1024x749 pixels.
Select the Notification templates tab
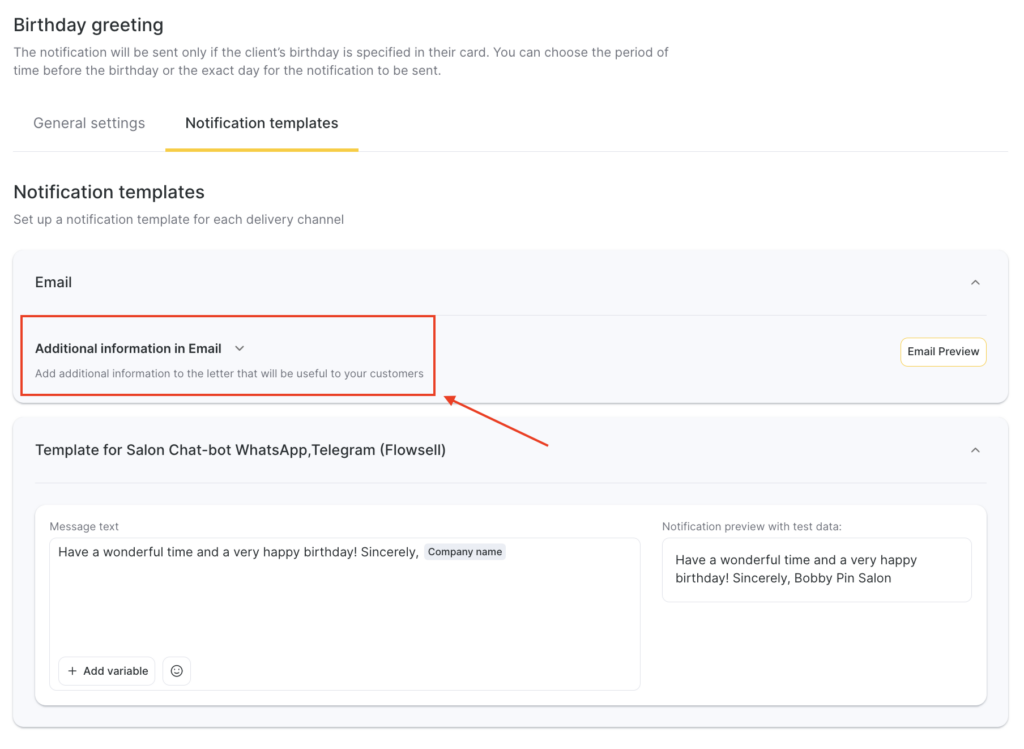tap(261, 123)
